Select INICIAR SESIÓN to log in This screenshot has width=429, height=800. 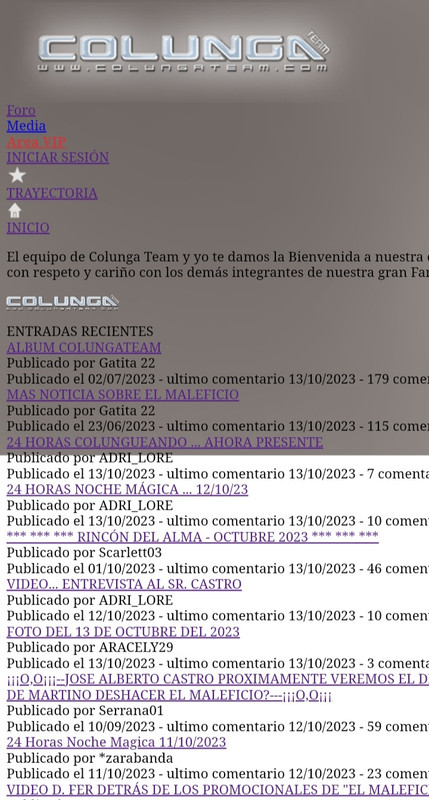tap(58, 157)
